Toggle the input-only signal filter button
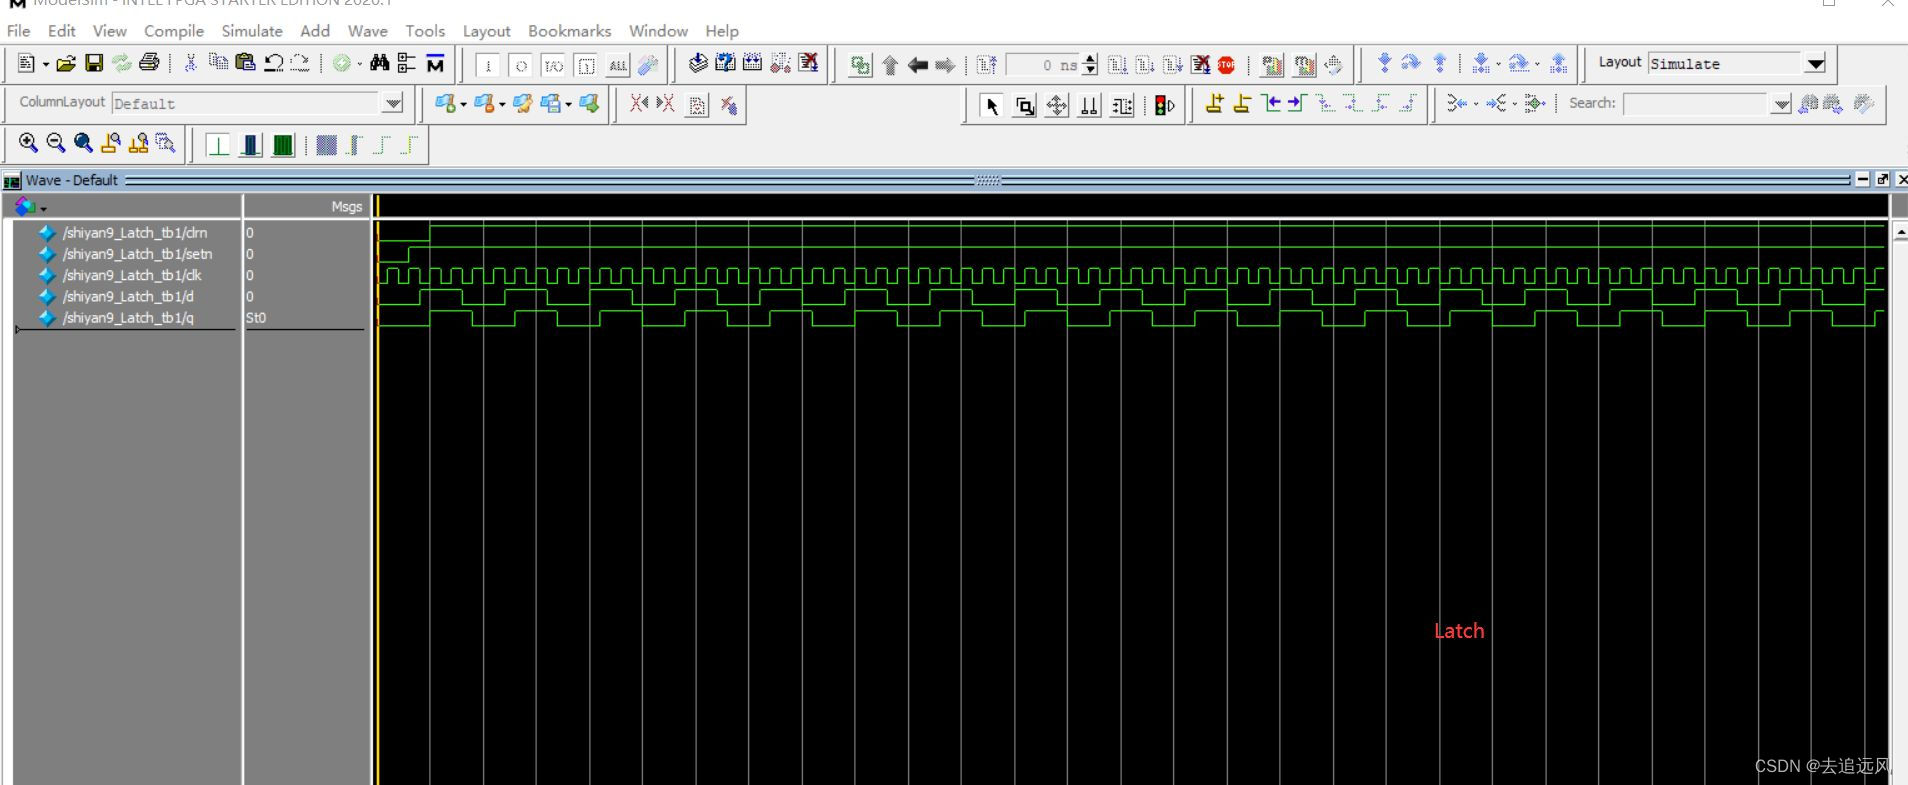Viewport: 1908px width, 785px height. click(488, 66)
